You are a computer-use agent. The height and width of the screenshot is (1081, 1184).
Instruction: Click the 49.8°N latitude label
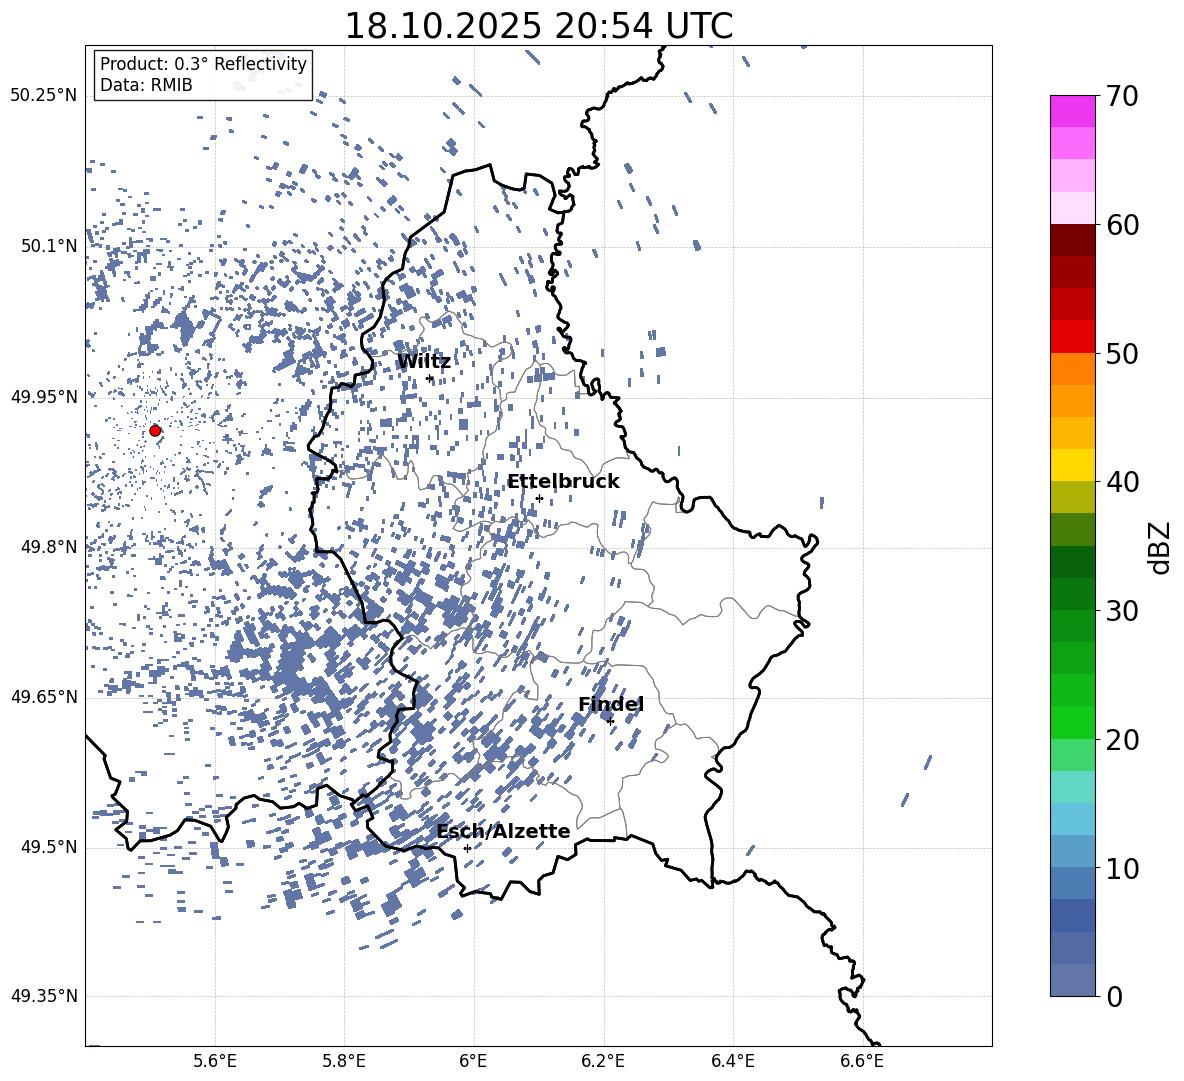(49, 547)
